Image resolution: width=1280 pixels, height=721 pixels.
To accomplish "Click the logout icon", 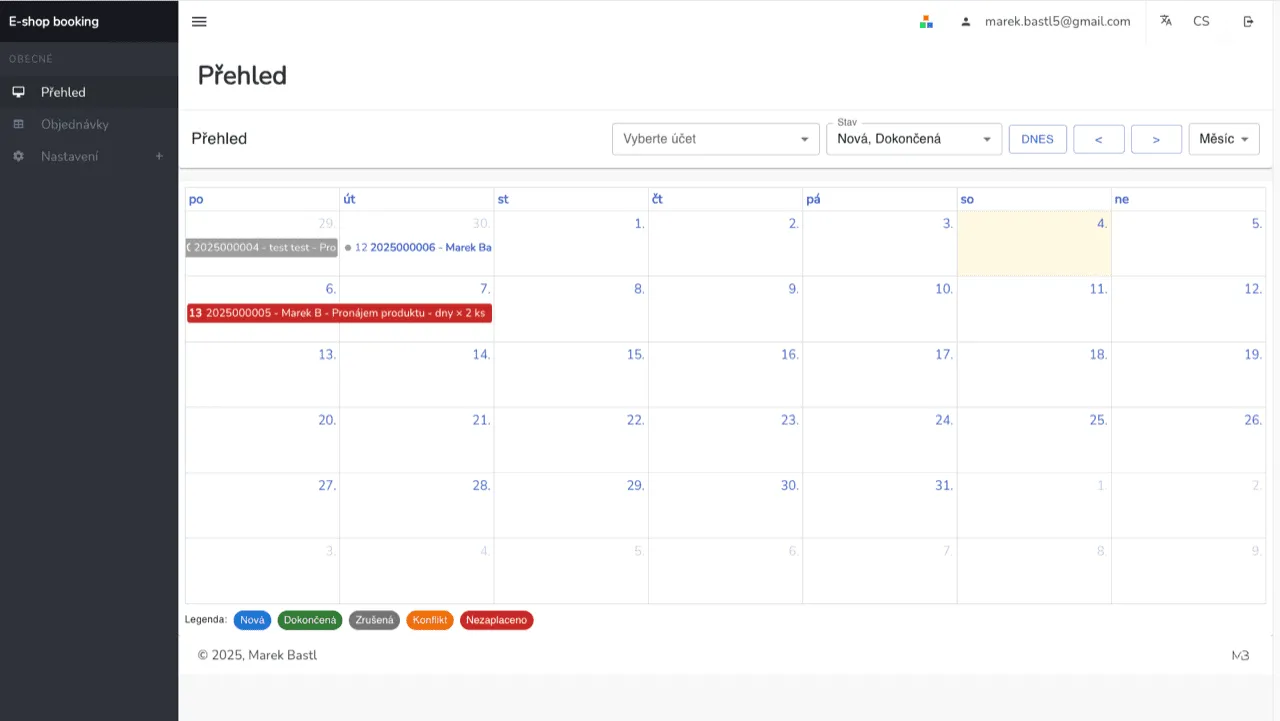I will (x=1248, y=22).
